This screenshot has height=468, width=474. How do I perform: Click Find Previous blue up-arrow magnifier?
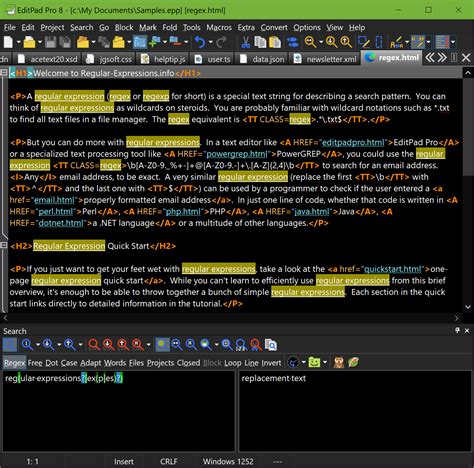coord(70,344)
